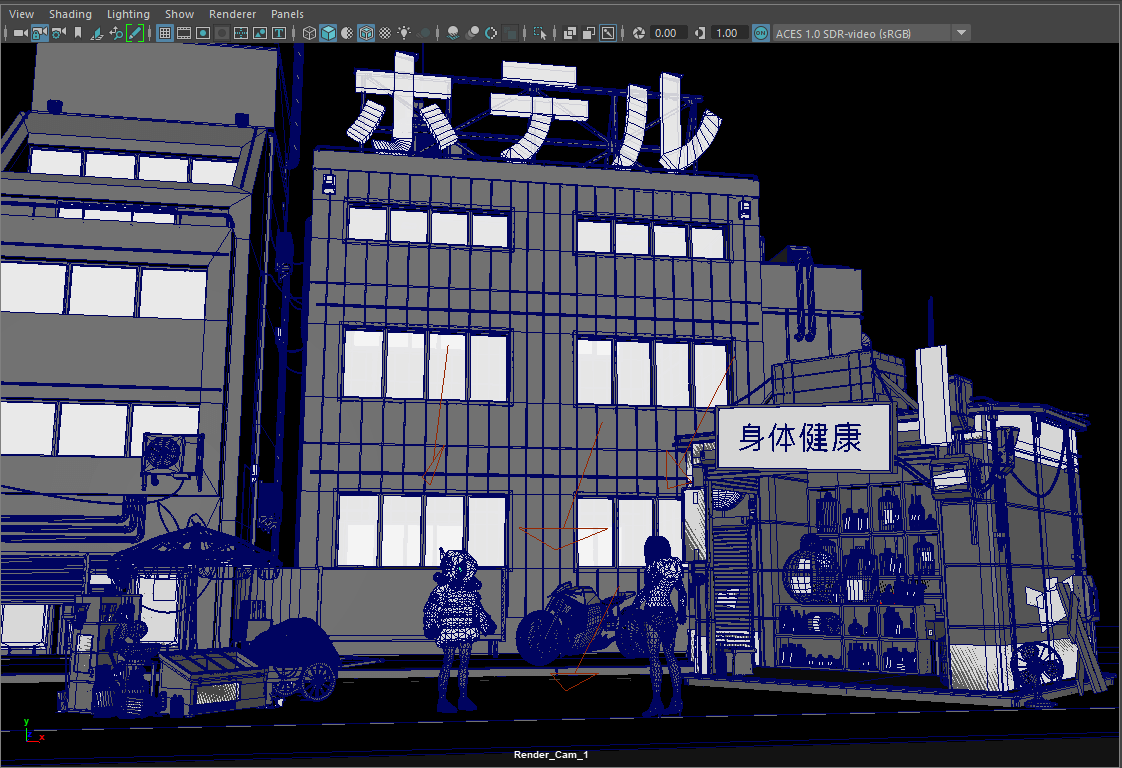
Task: Click the 2D Pan/Zoom icon
Action: tap(116, 33)
